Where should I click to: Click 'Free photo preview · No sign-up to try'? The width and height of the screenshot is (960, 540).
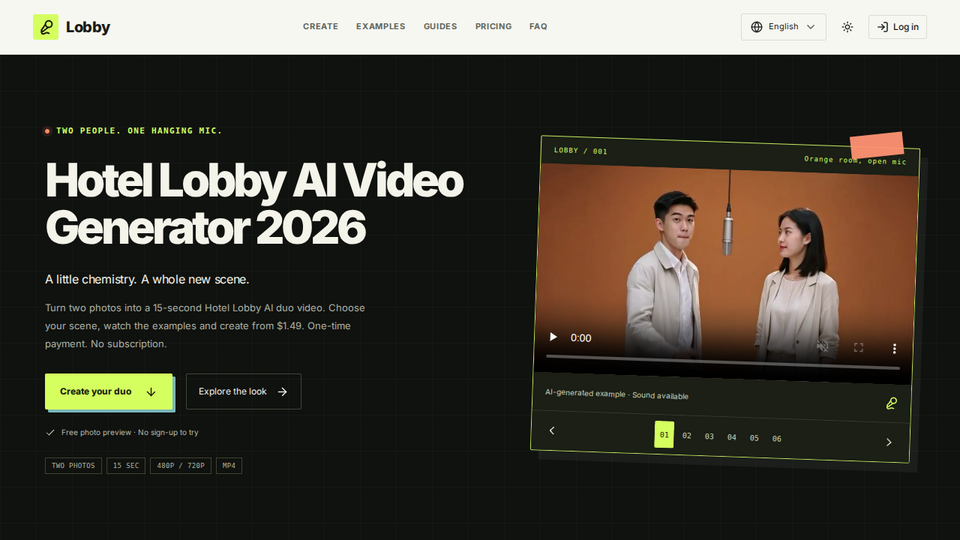(x=130, y=432)
